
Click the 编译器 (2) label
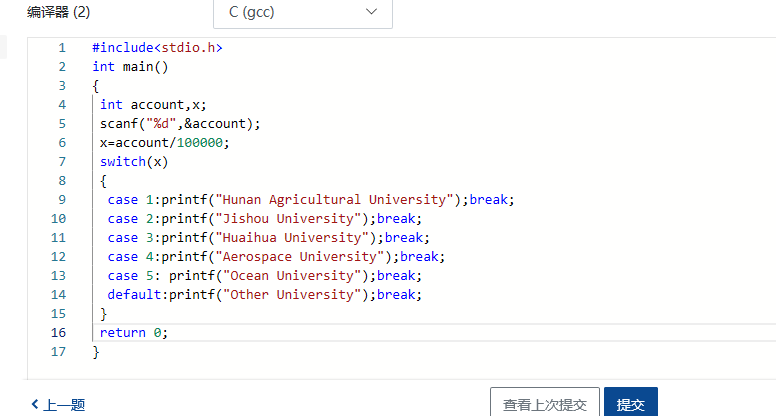pos(58,12)
